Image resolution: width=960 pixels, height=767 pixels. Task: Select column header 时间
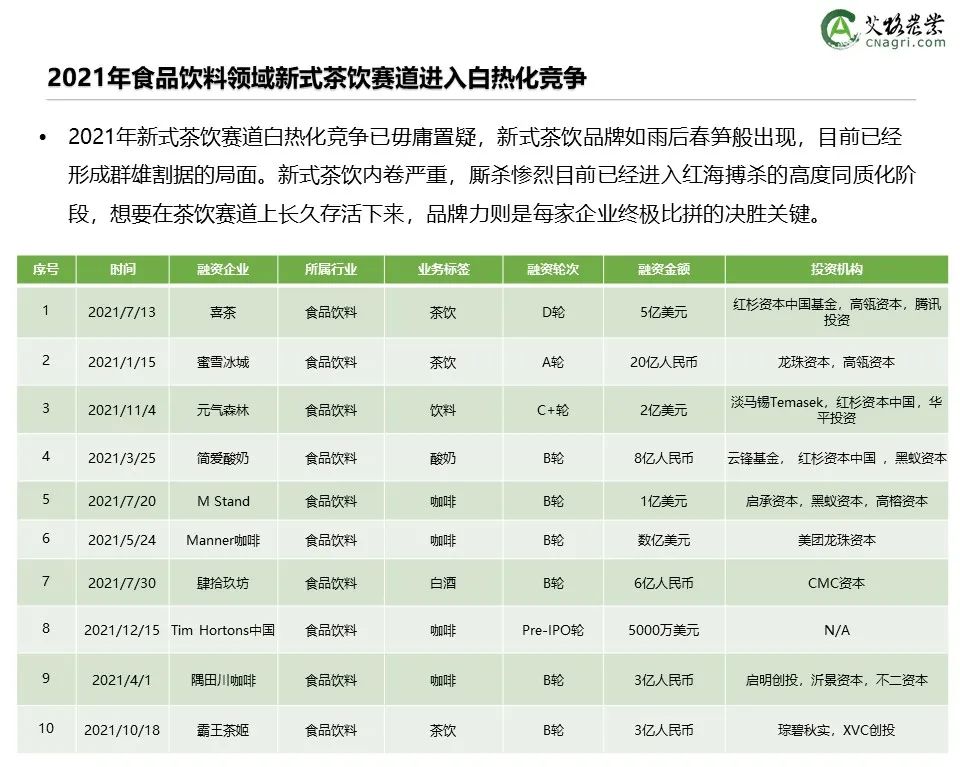click(122, 269)
